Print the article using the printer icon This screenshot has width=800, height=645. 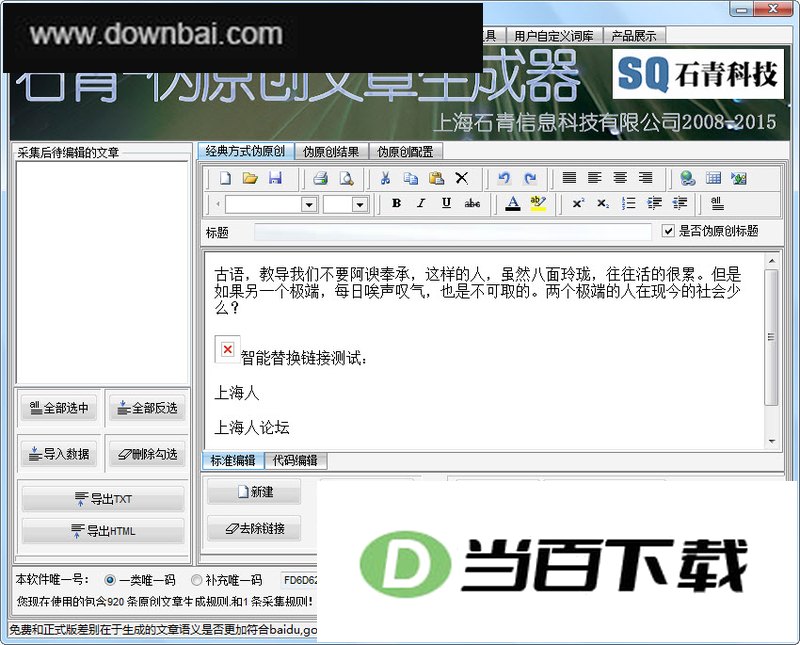320,178
